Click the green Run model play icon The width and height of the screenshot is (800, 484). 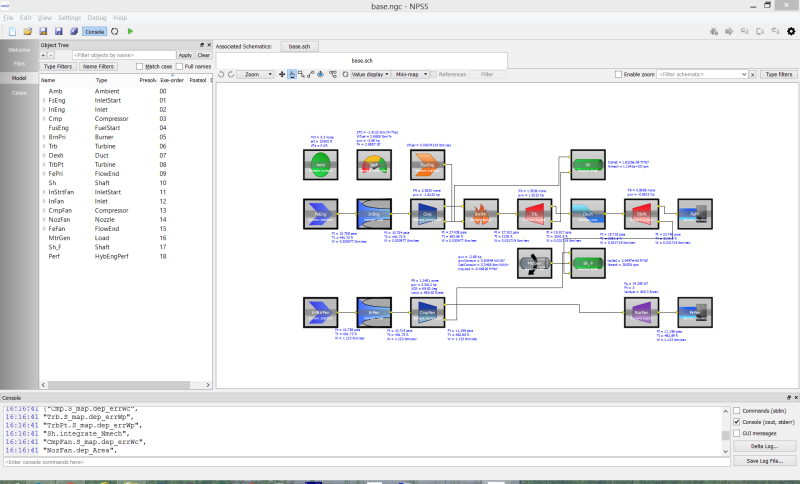pos(130,31)
